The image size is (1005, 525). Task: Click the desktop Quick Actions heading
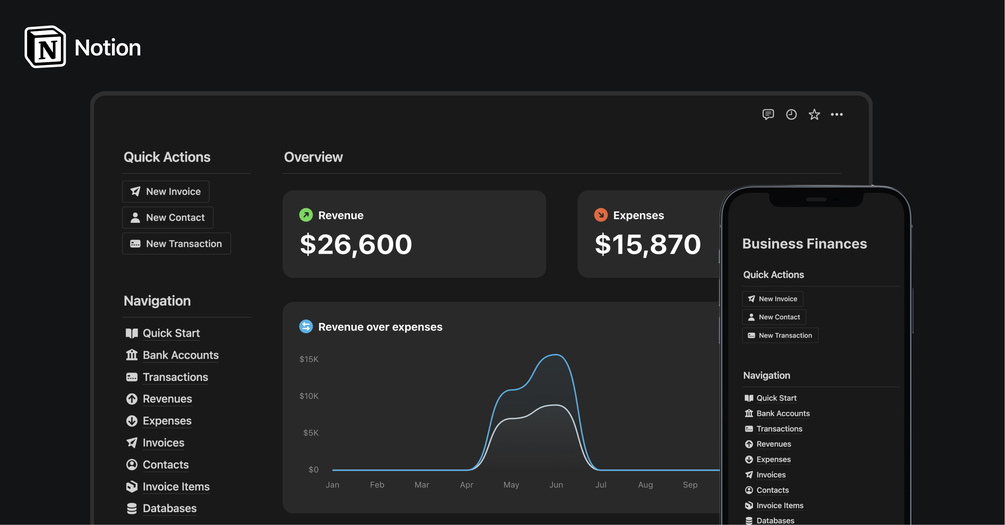(167, 157)
